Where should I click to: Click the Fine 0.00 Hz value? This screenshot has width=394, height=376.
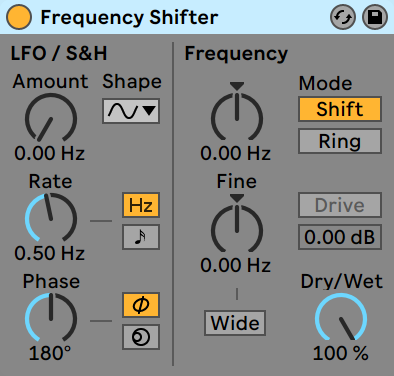pos(236,266)
